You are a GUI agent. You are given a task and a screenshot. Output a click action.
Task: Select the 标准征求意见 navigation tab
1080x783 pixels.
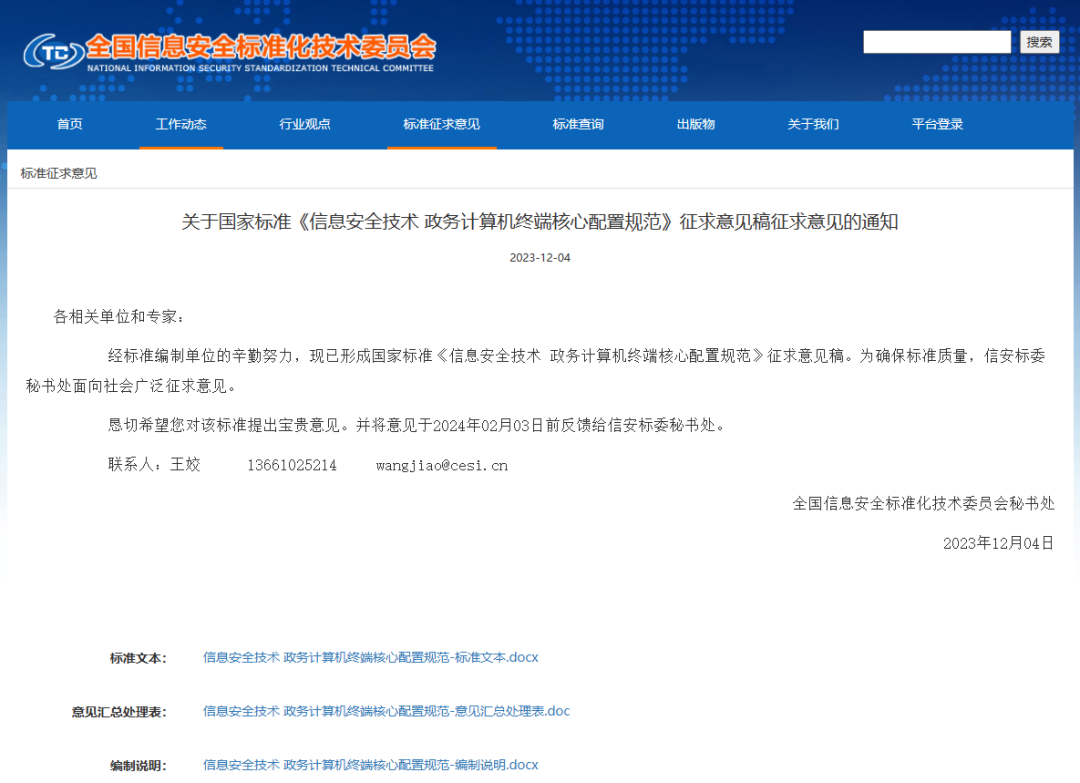pyautogui.click(x=441, y=124)
